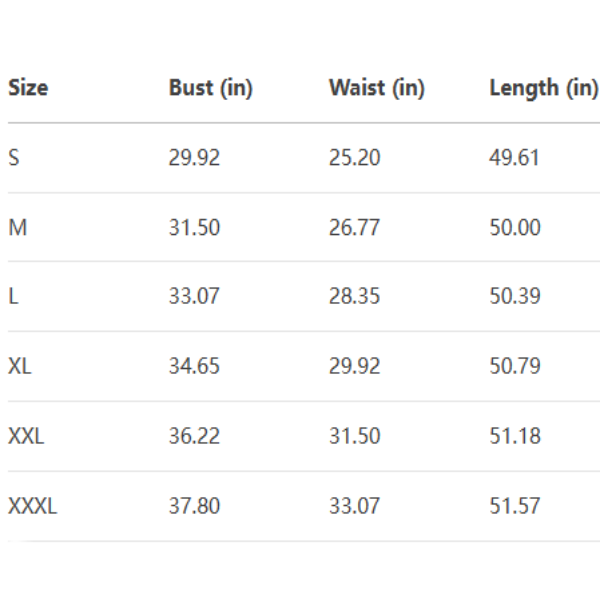
Task: Click waist value 28.35 for size L
Action: tap(354, 297)
